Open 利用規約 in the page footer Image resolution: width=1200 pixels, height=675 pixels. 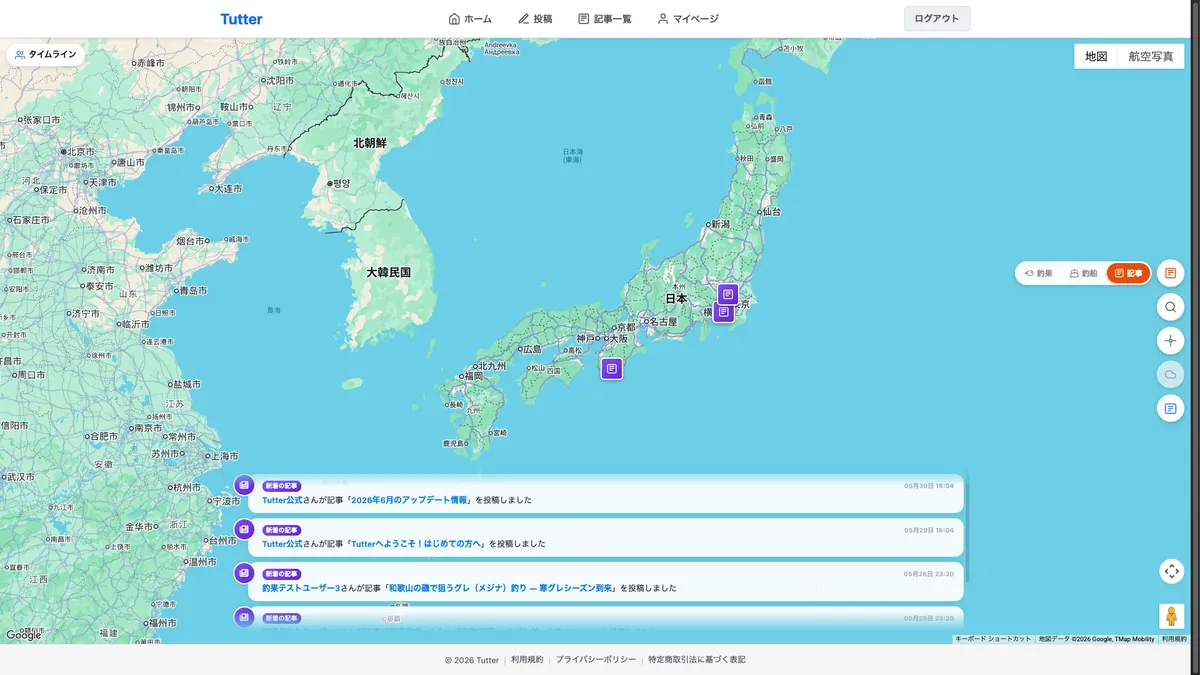pyautogui.click(x=527, y=660)
